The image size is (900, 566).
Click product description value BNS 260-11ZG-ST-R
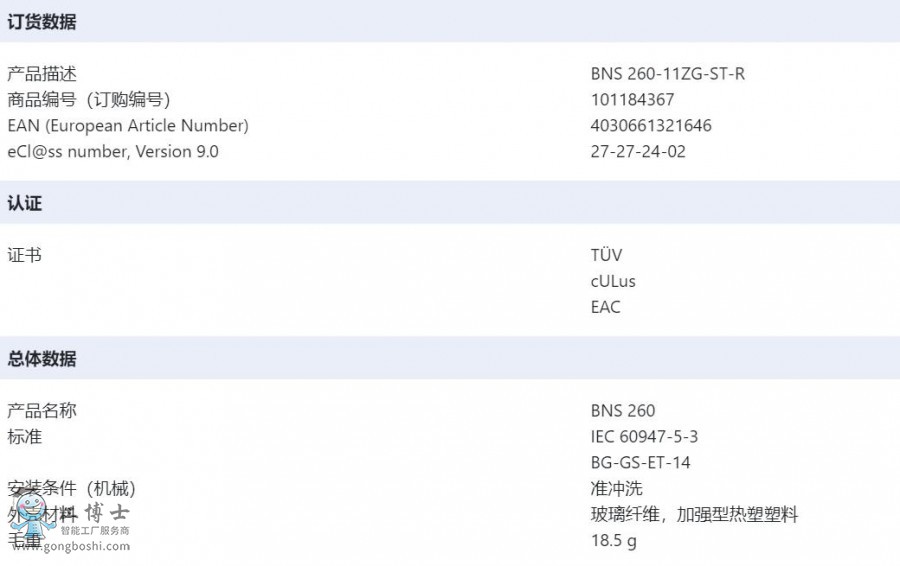pyautogui.click(x=668, y=73)
